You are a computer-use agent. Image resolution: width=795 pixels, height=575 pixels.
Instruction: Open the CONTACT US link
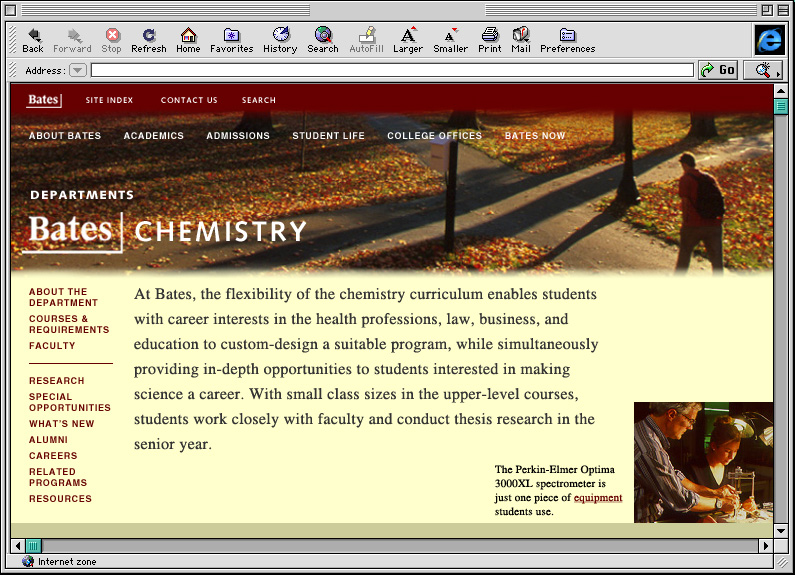[189, 100]
